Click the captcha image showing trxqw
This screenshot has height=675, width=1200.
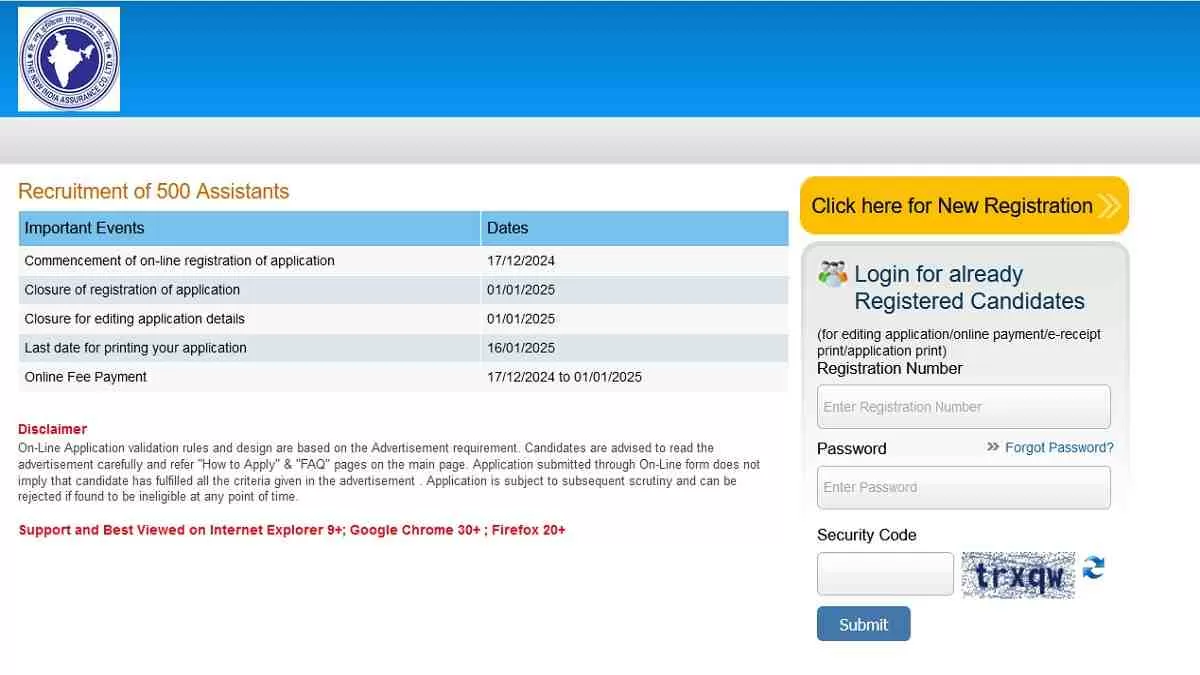(1017, 574)
